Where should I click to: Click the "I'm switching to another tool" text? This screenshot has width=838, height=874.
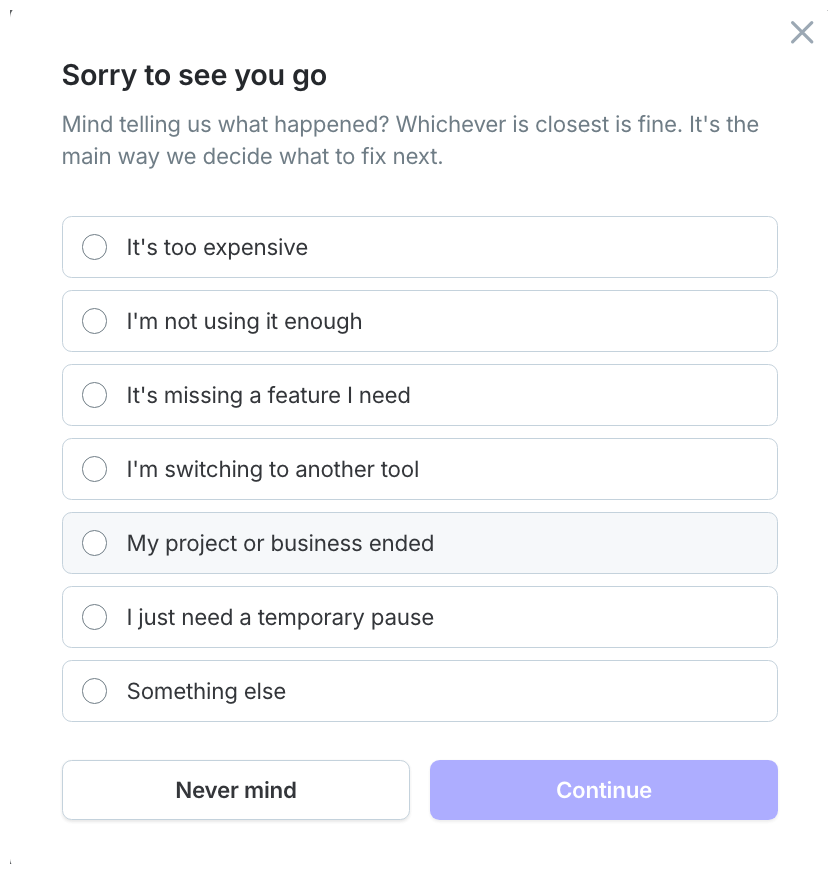coord(273,469)
